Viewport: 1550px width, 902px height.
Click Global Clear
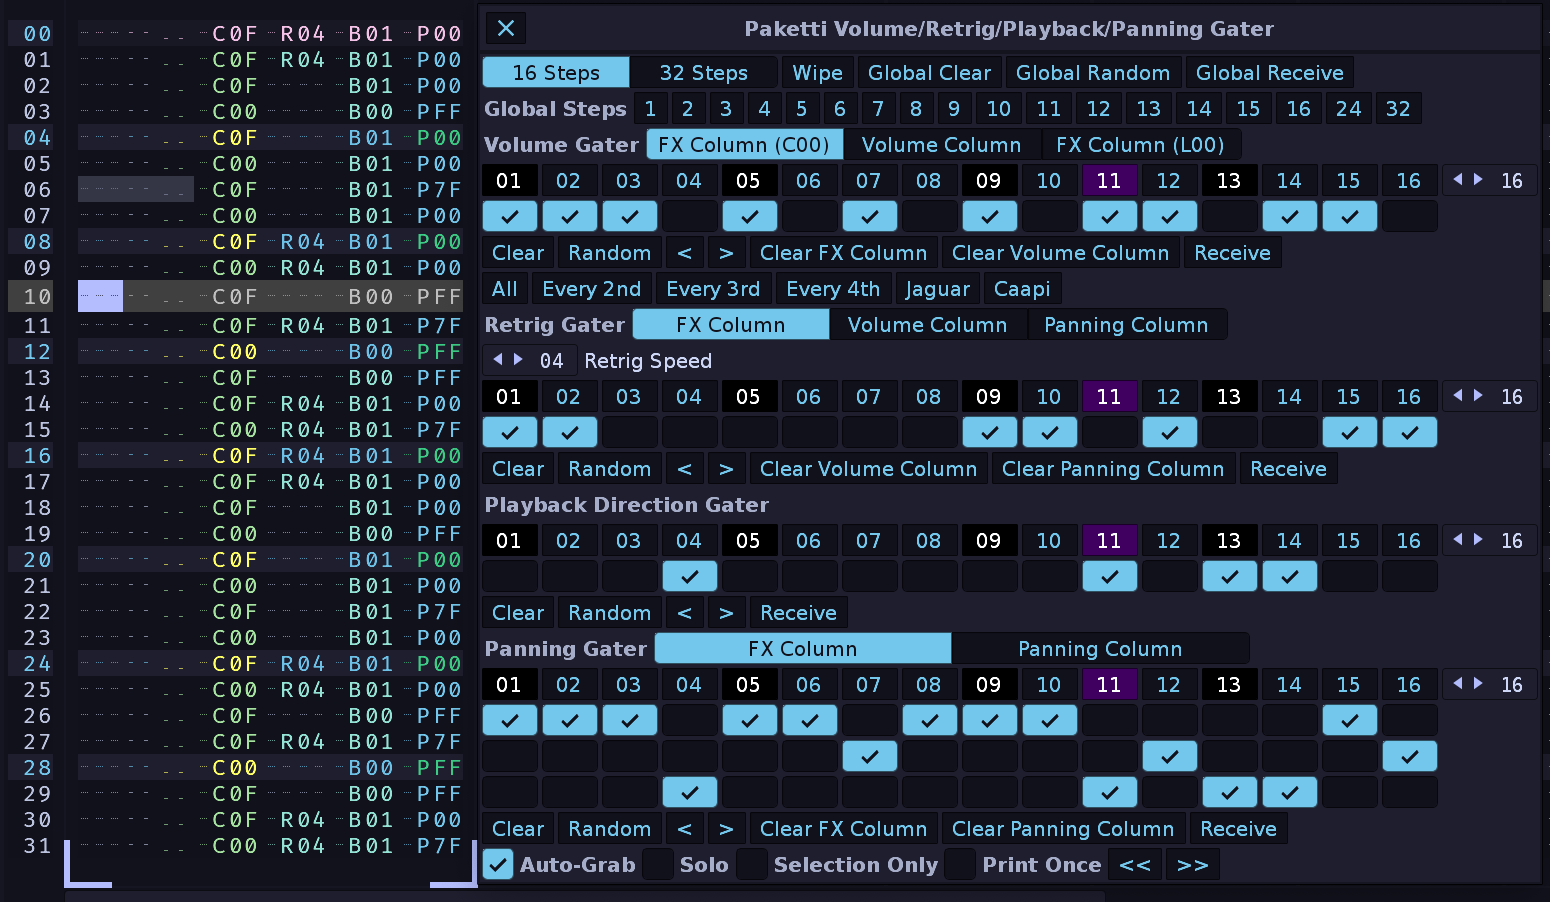click(929, 73)
